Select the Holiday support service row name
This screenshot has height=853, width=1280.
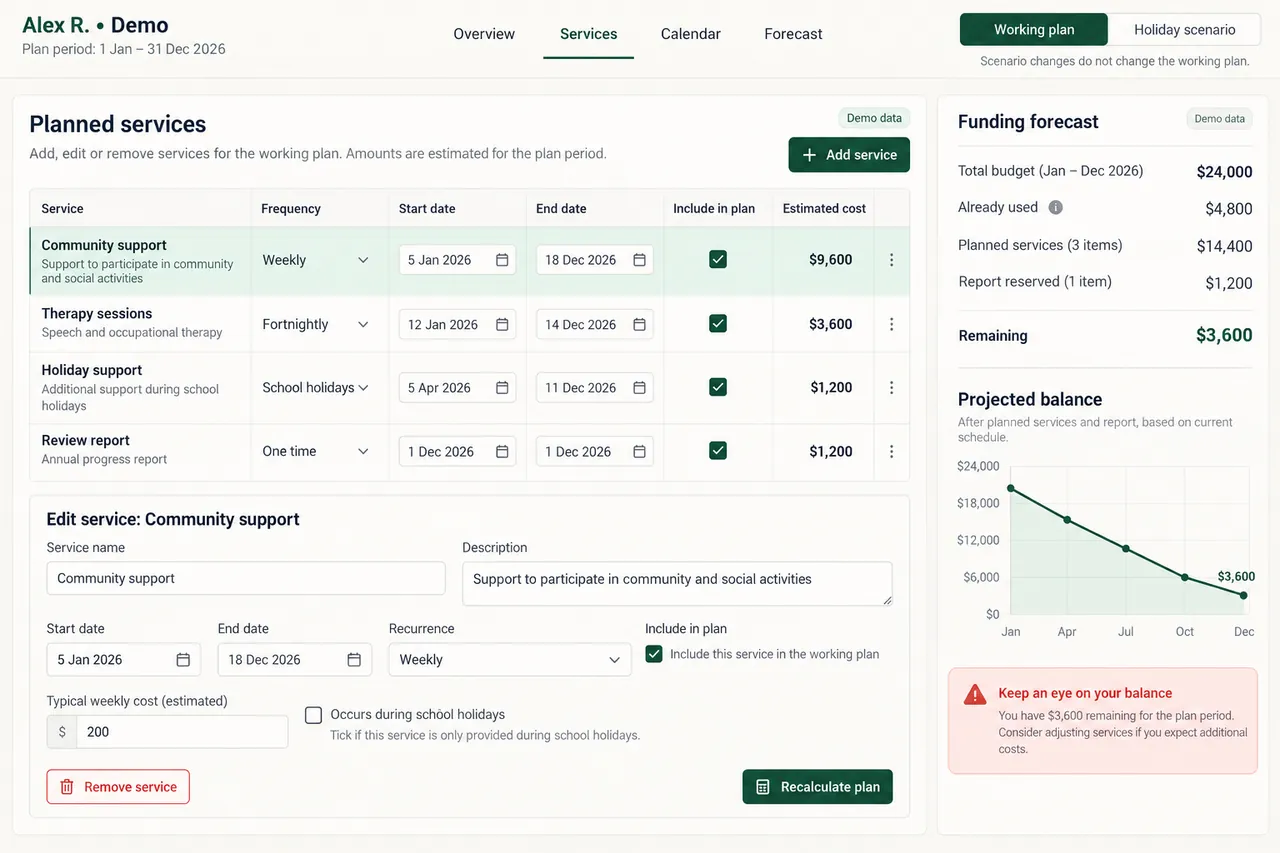point(92,370)
